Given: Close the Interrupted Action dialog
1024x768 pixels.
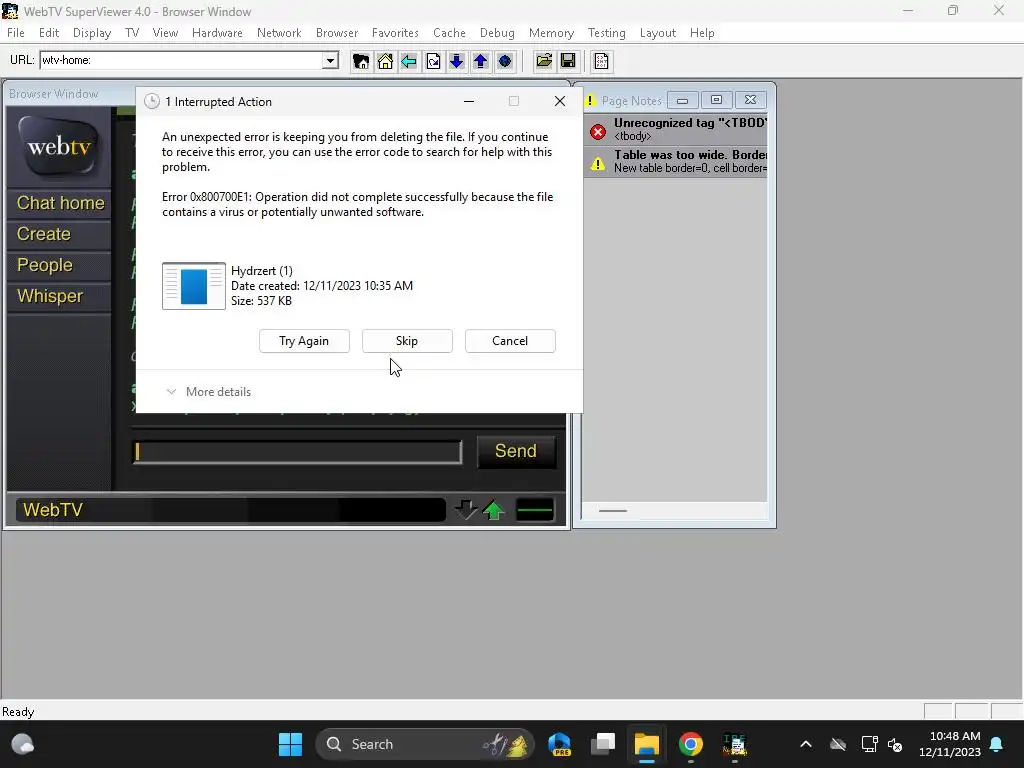Looking at the screenshot, I should (560, 101).
